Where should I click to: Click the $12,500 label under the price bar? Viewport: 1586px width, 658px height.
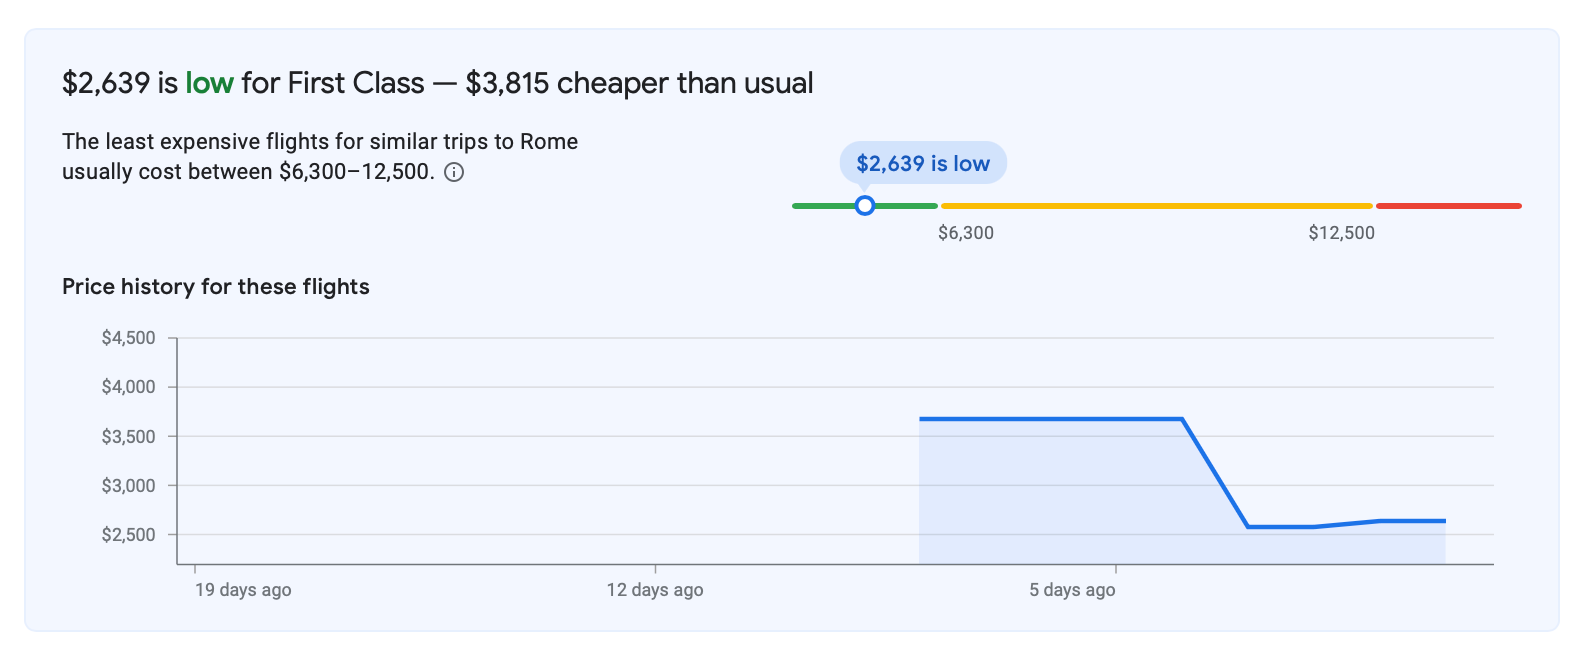pyautogui.click(x=1341, y=233)
